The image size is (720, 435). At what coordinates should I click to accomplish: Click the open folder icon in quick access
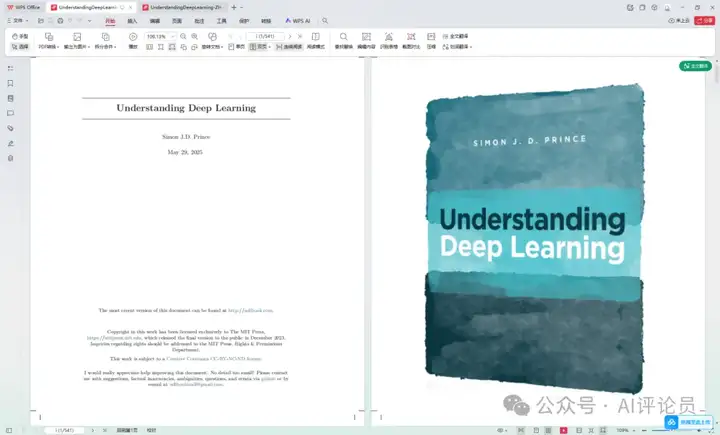tap(40, 21)
